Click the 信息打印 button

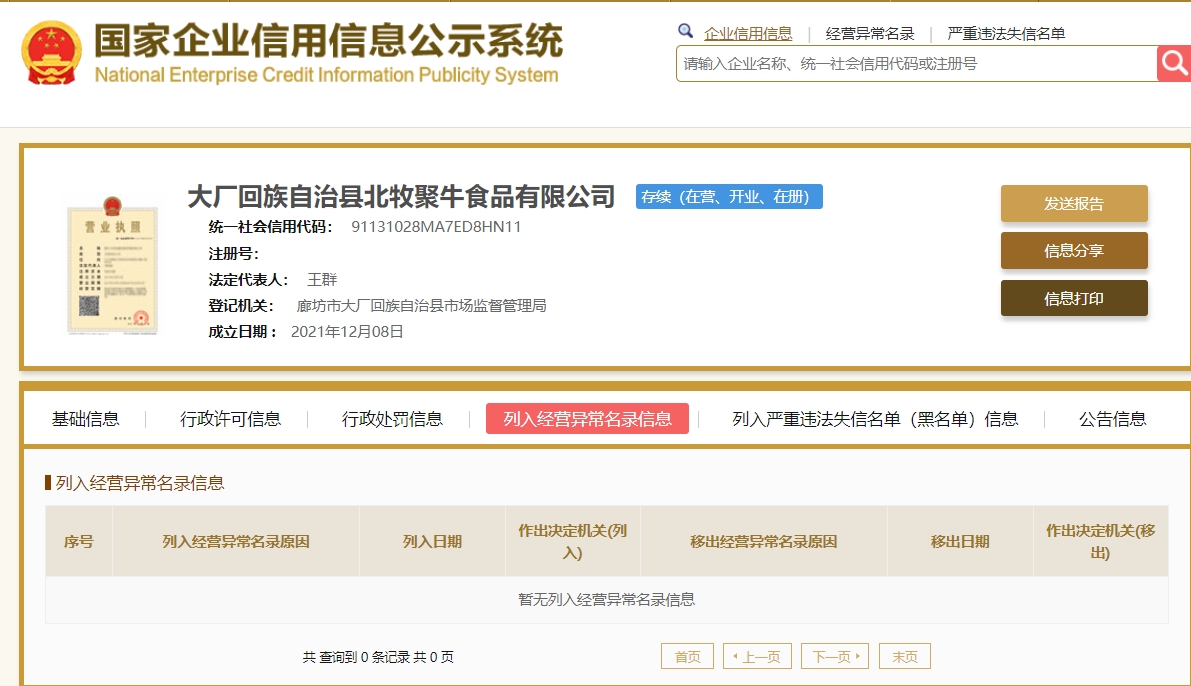click(x=1074, y=299)
